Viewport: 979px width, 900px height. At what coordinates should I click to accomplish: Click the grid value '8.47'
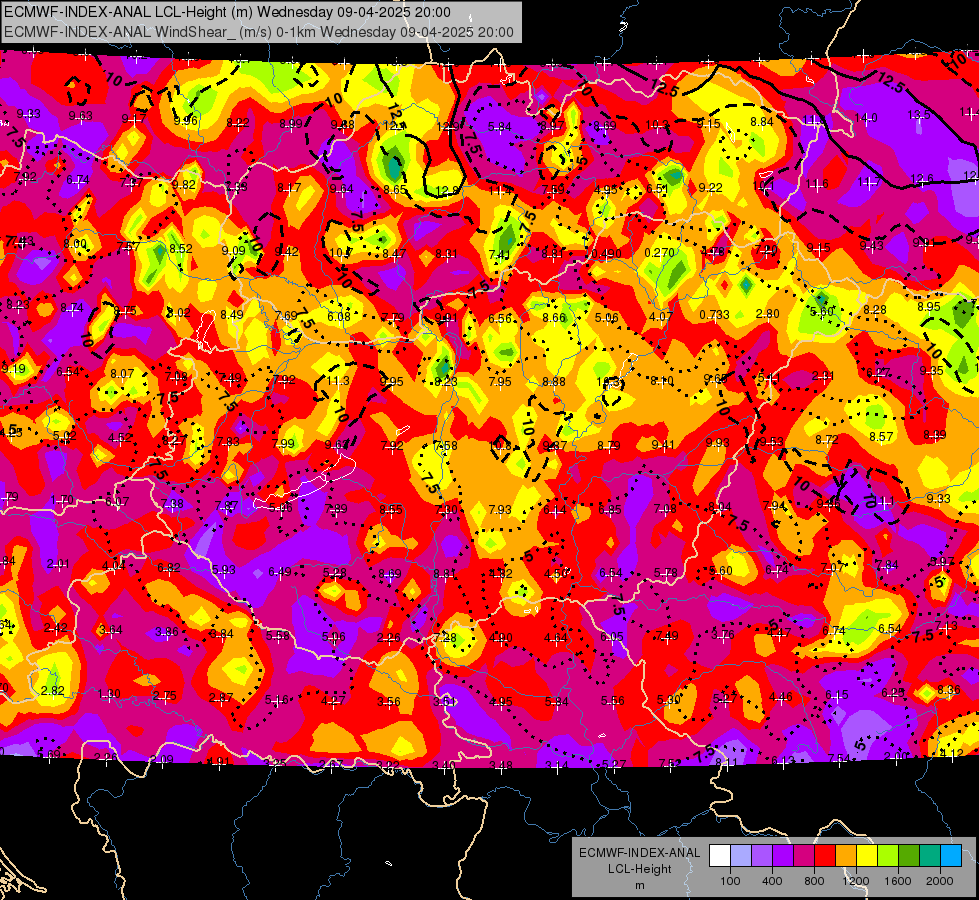(395, 254)
